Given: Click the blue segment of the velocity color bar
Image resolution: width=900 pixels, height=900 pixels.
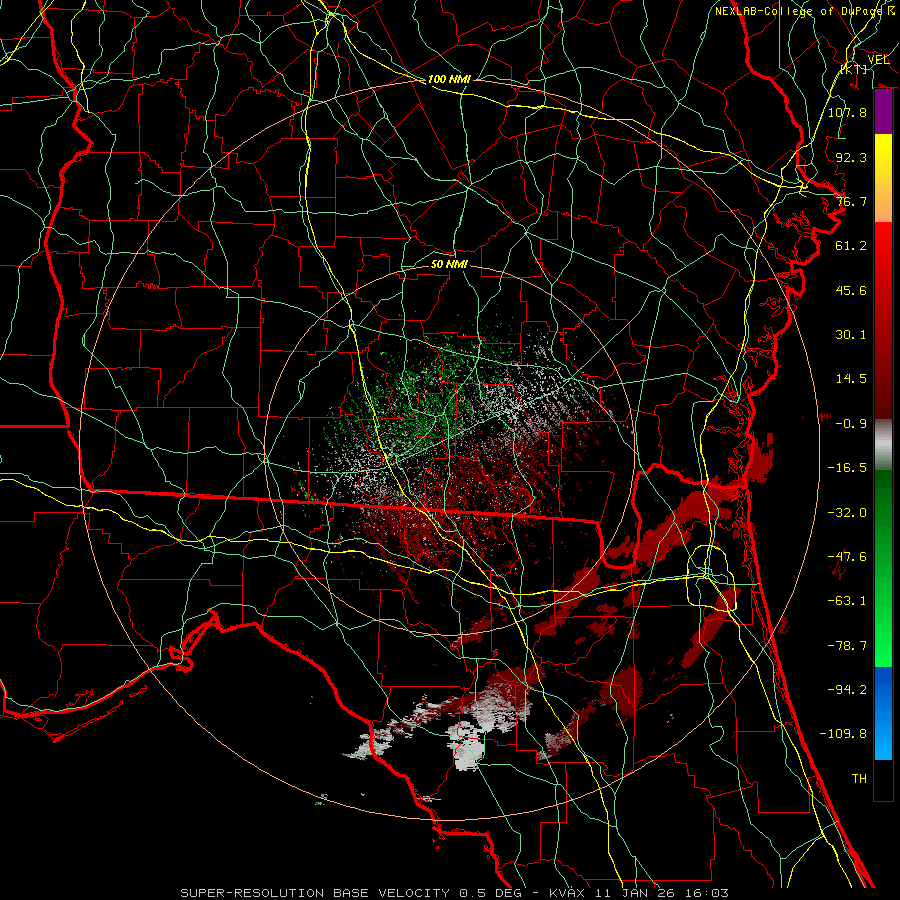Looking at the screenshot, I should [883, 713].
